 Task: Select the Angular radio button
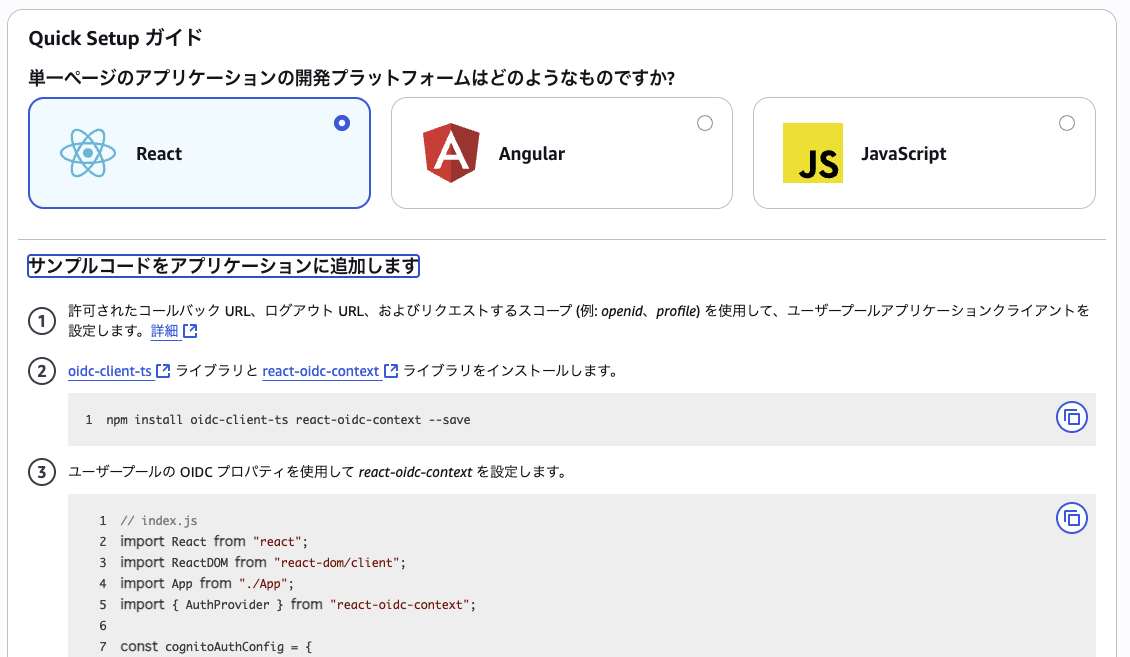(705, 123)
